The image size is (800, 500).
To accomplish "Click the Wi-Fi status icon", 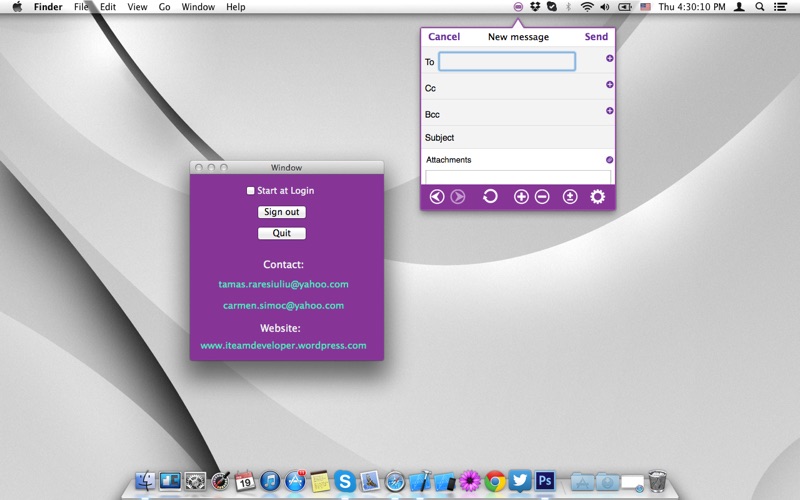I will click(587, 7).
